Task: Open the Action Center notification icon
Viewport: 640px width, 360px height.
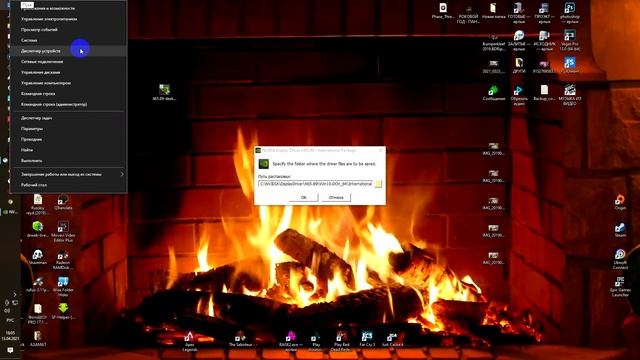Action: click(x=10, y=350)
